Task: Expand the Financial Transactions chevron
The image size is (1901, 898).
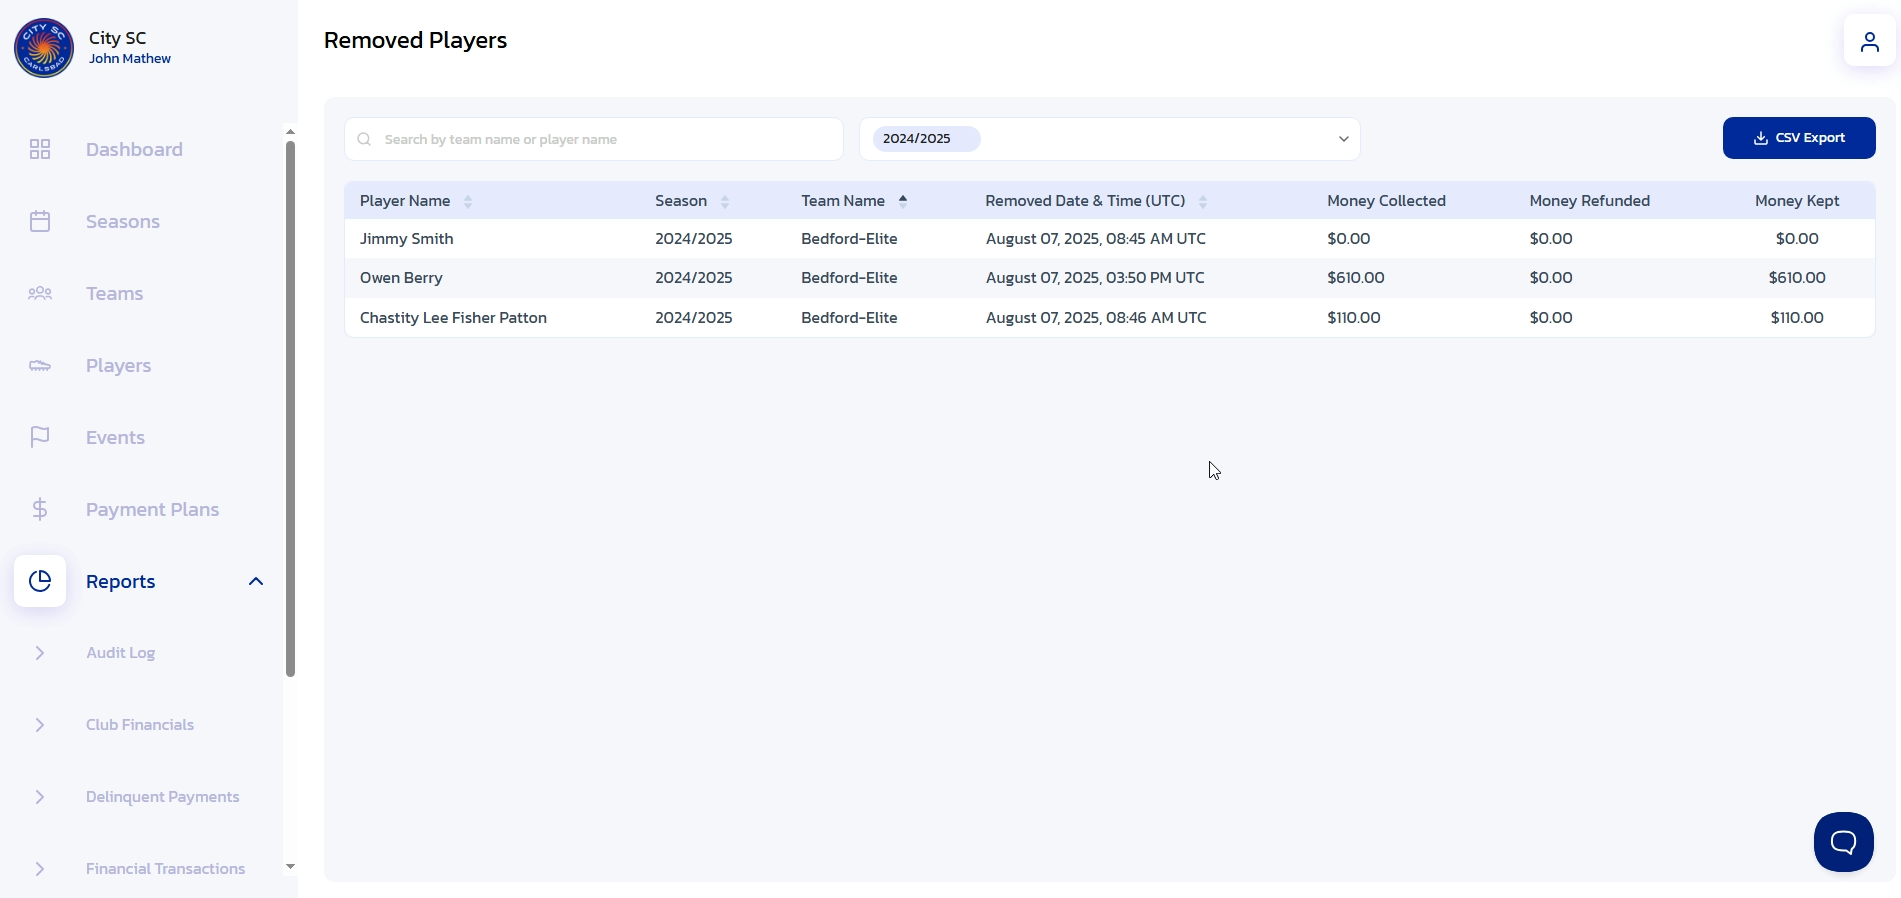Action: click(40, 869)
